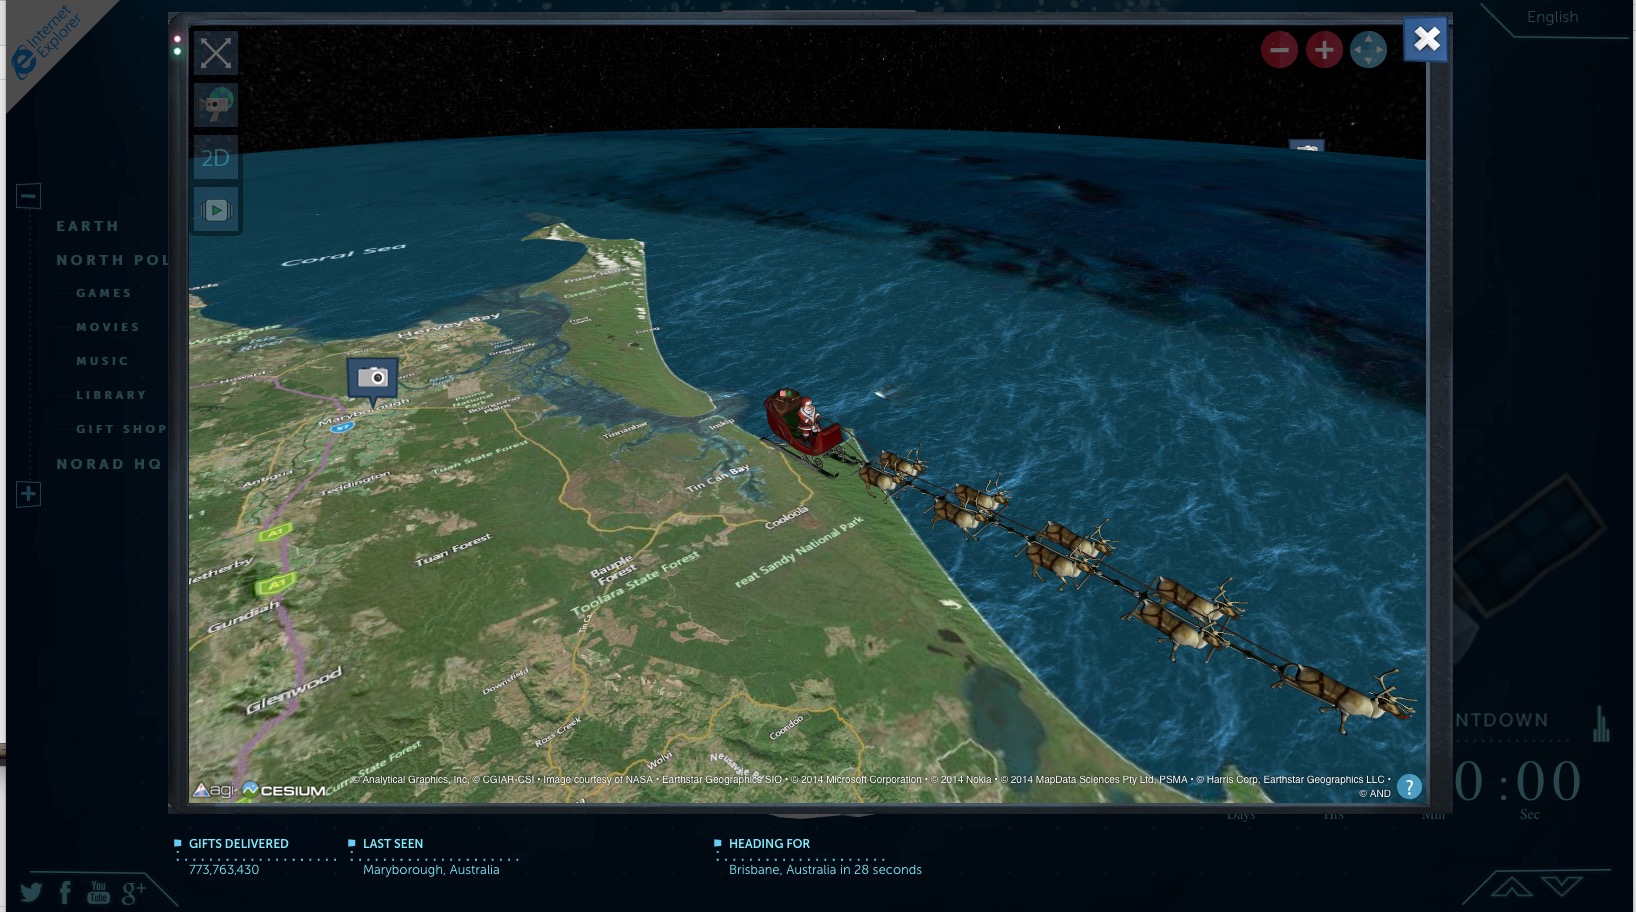Zoom in using the red plus icon

pos(1324,48)
